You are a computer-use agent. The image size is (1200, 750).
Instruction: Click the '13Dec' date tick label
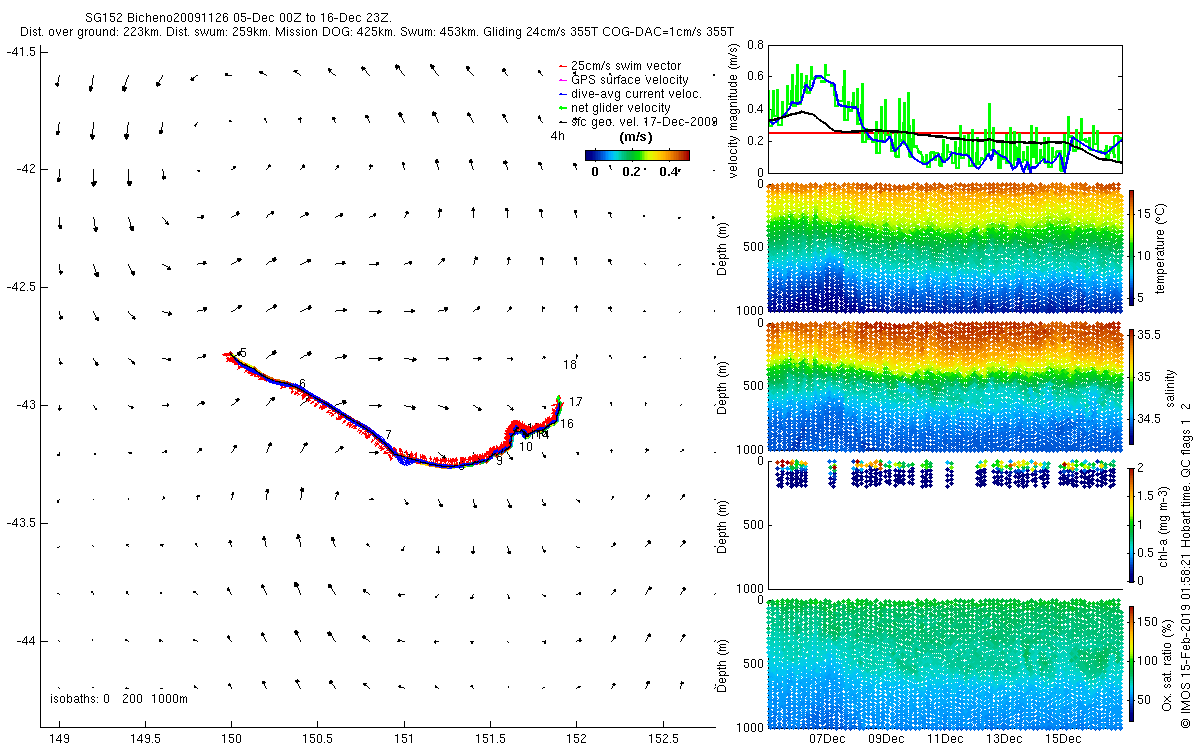click(x=1004, y=738)
